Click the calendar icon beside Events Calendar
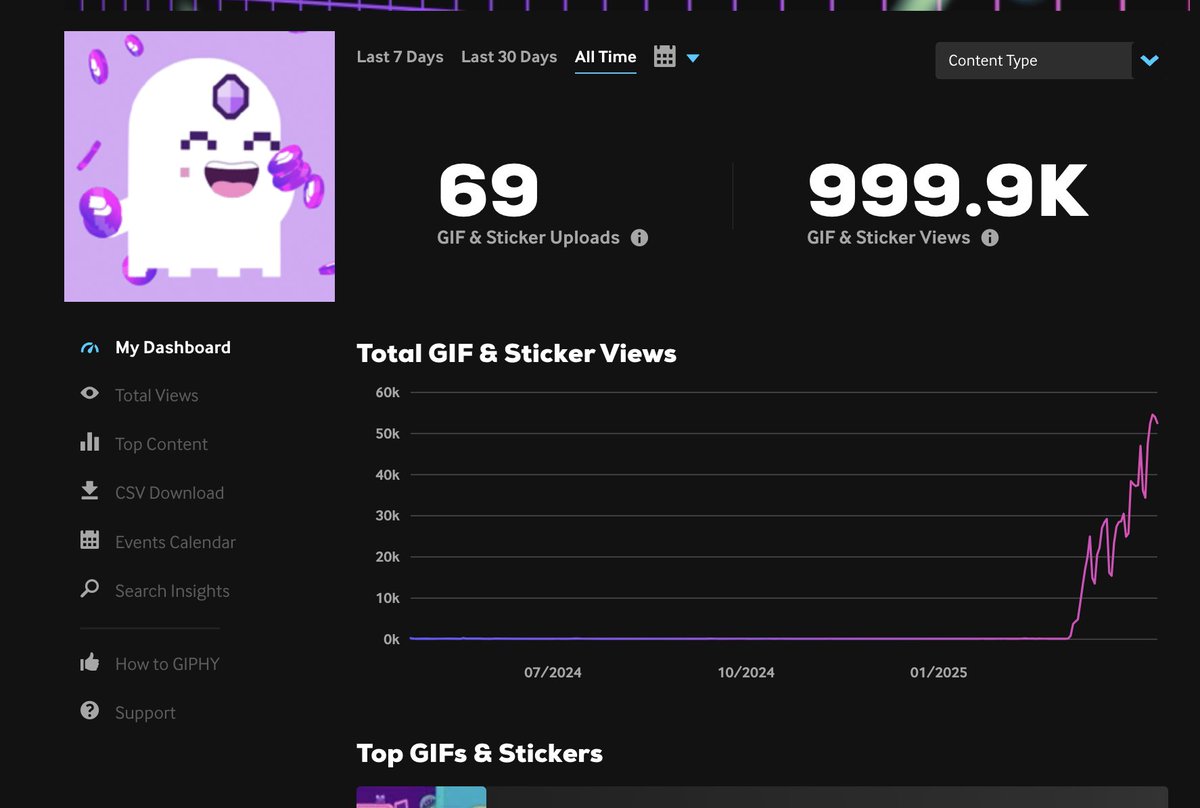Image resolution: width=1200 pixels, height=808 pixels. pos(90,540)
